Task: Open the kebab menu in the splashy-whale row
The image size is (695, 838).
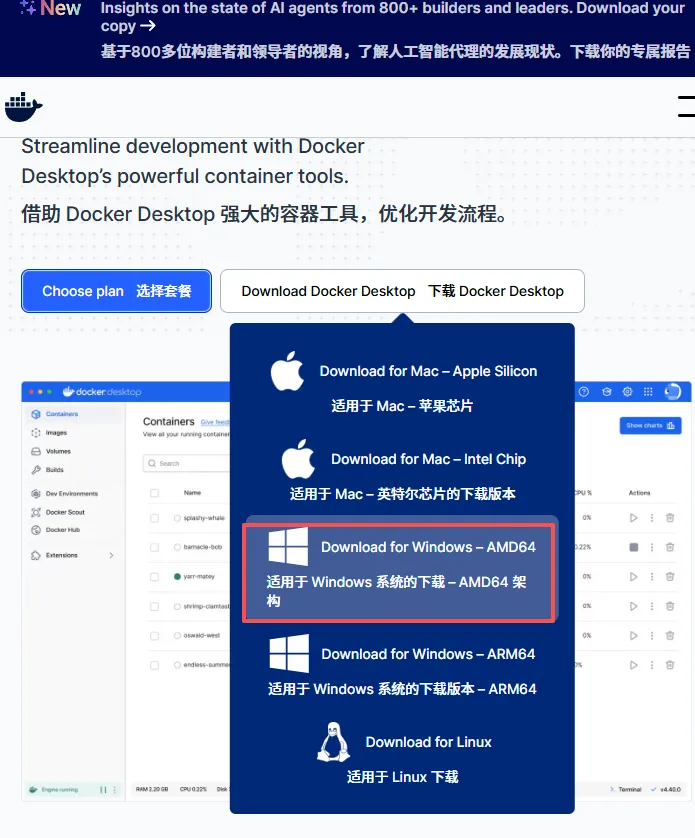Action: [652, 518]
